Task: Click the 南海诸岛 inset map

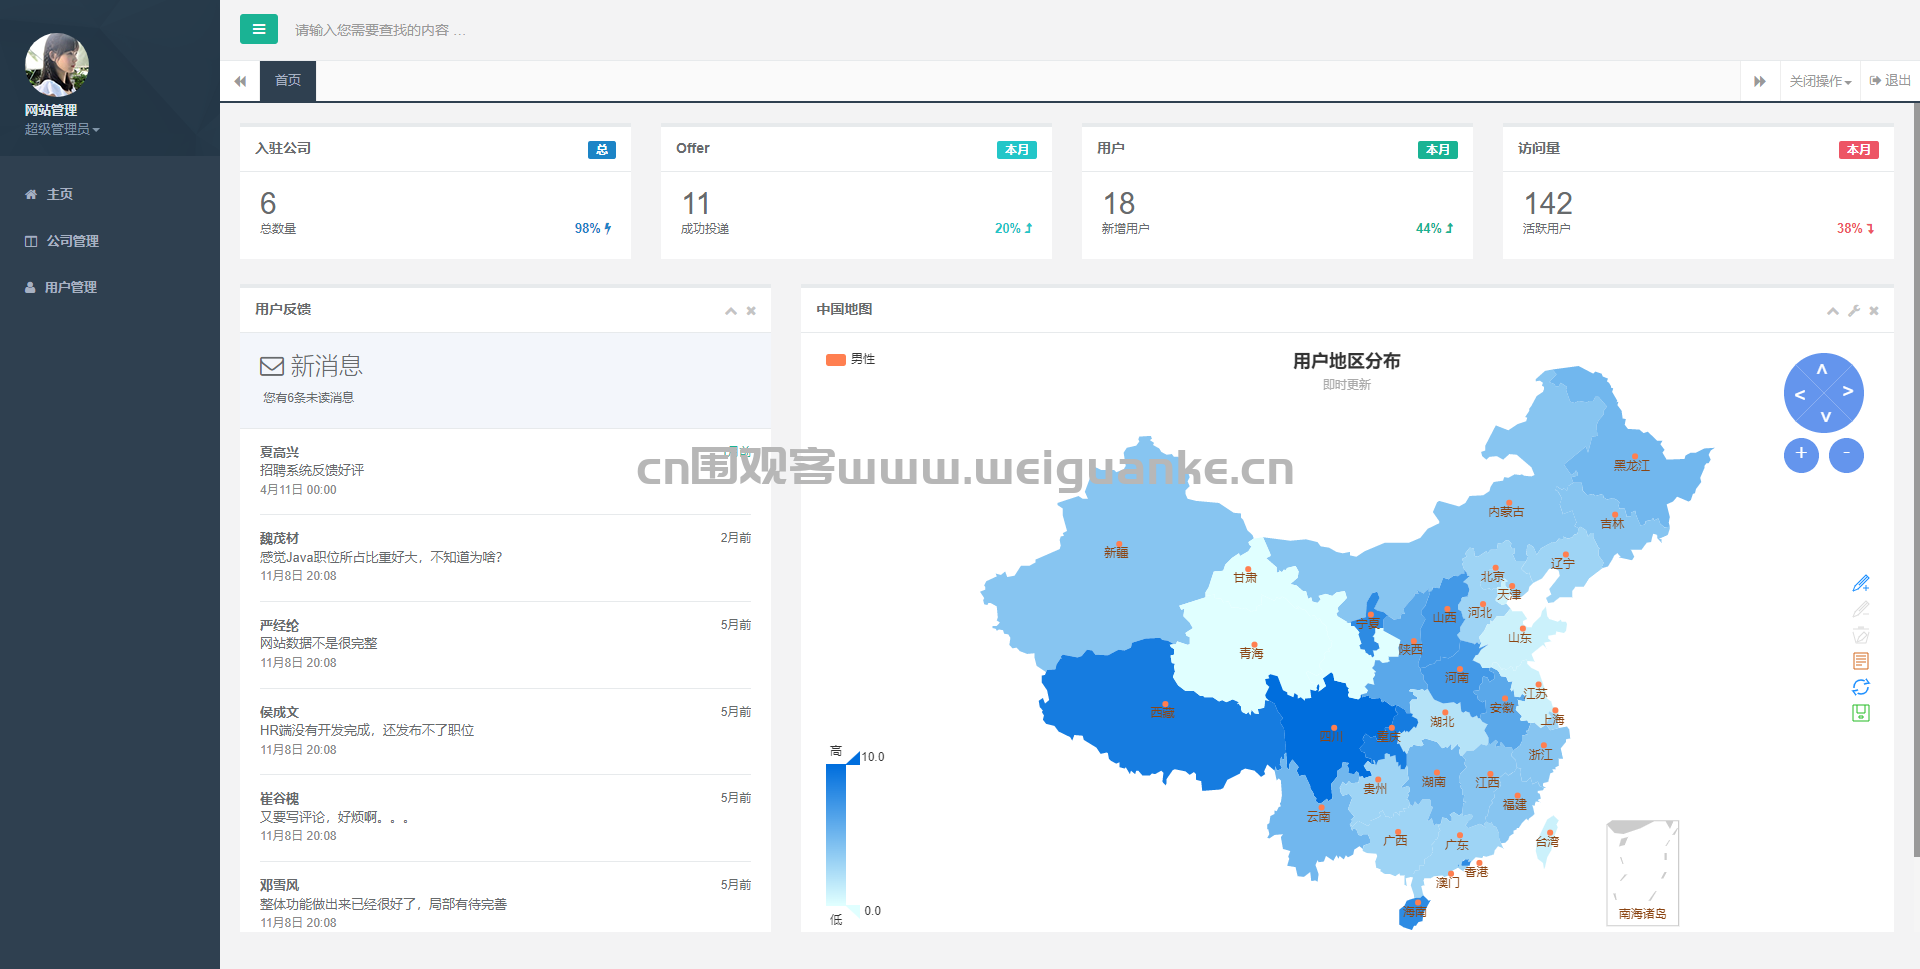Action: click(x=1642, y=873)
